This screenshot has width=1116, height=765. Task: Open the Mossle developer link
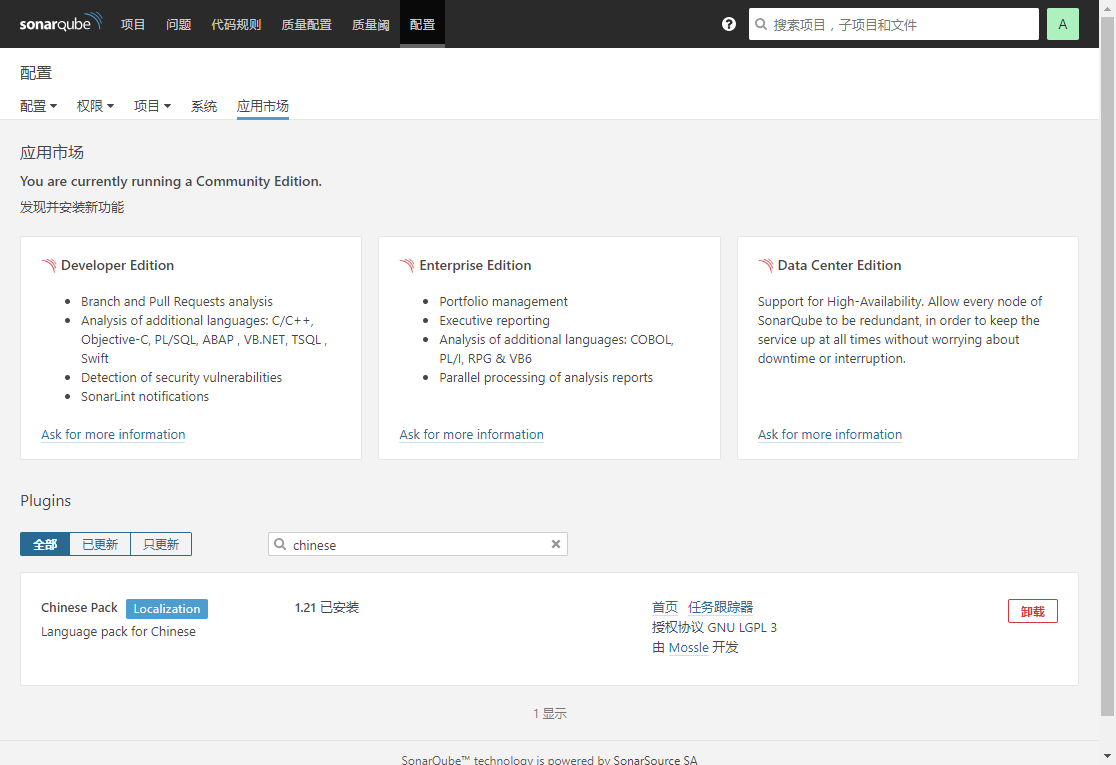coord(688,648)
